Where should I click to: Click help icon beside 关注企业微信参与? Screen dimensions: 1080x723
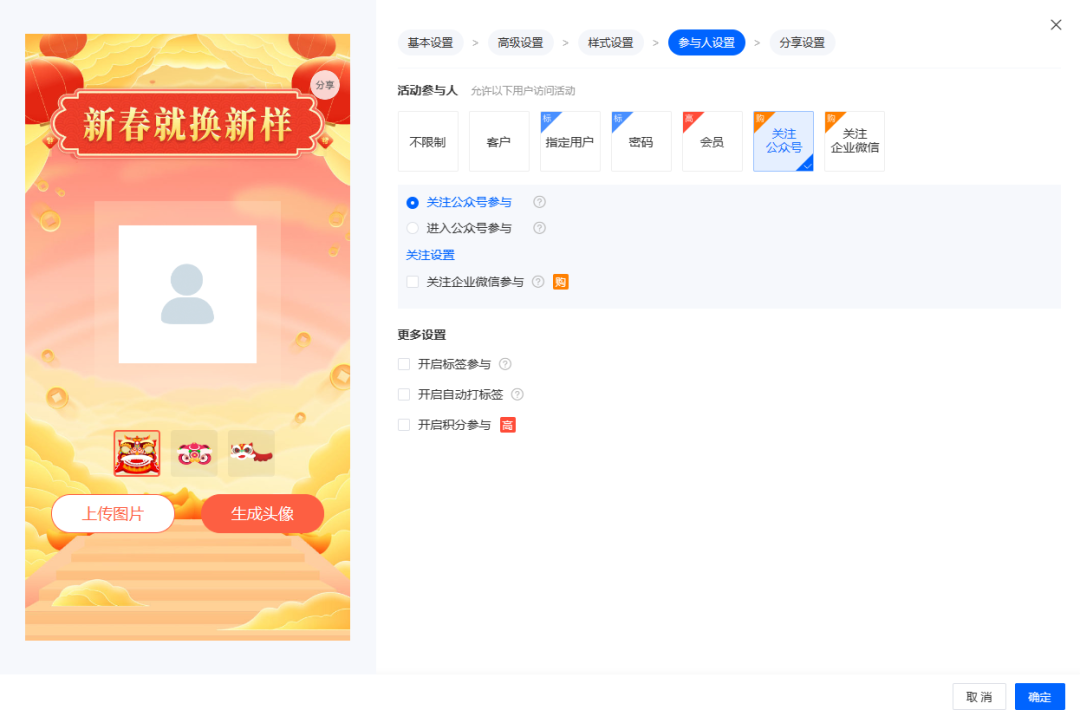(539, 282)
